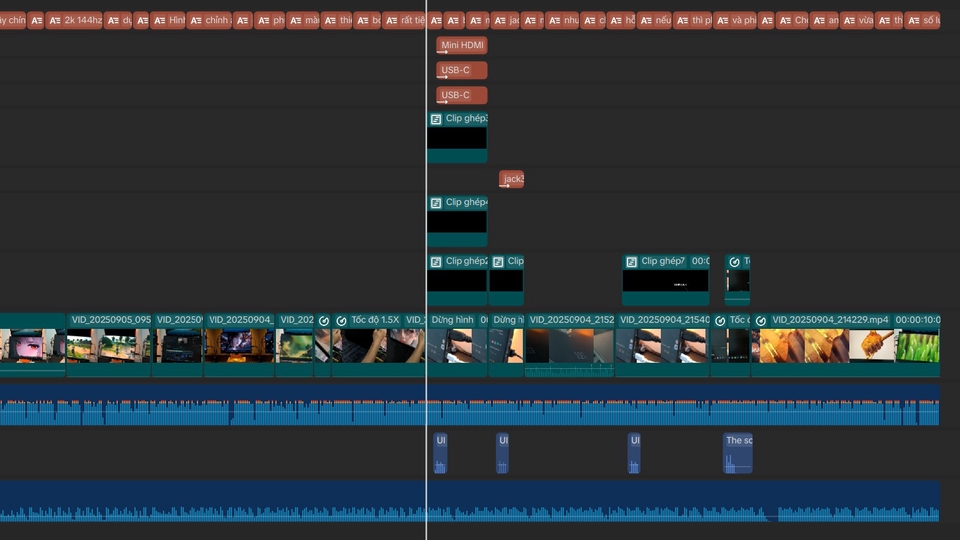Click the compound clip icon on Clip ghép4
The image size is (960, 540).
point(436,203)
